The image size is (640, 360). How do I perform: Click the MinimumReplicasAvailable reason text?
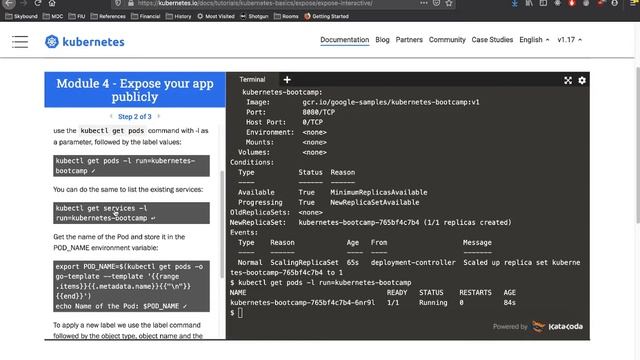[379, 192]
